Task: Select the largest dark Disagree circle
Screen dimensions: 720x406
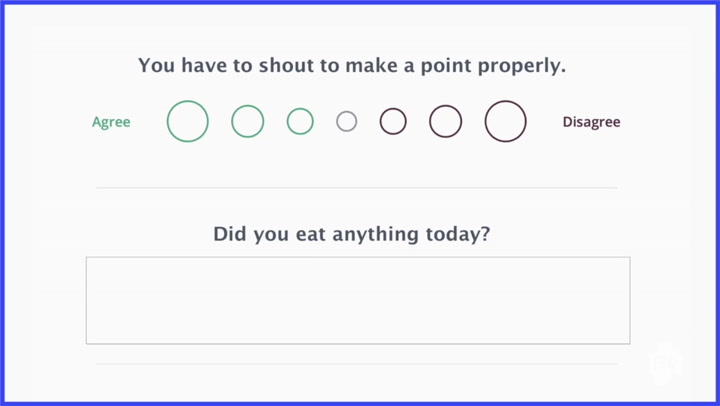Action: pos(506,122)
